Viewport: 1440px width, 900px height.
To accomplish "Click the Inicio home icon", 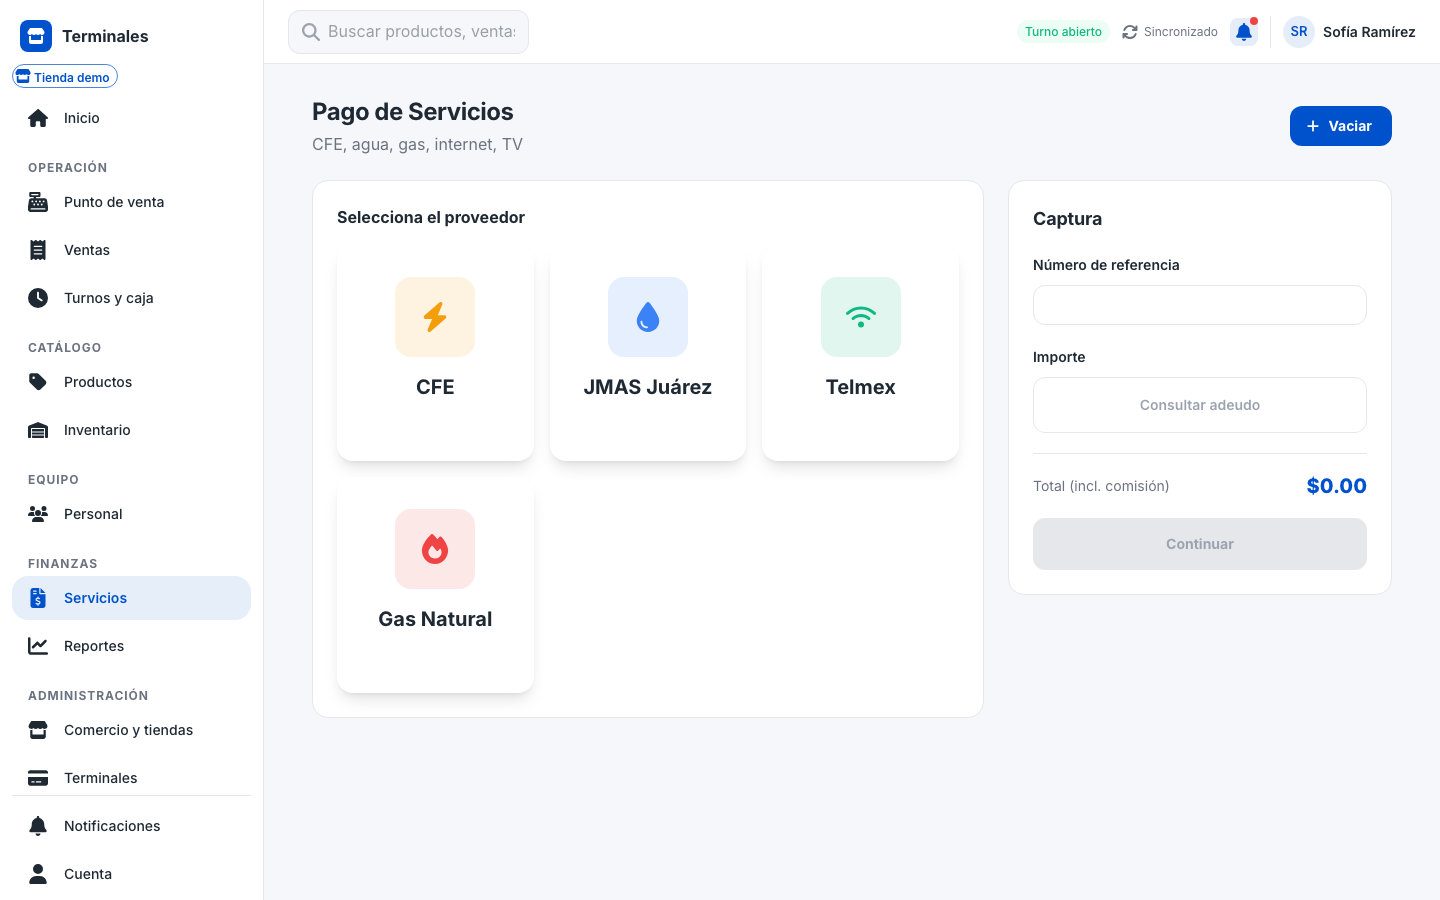I will (x=38, y=118).
